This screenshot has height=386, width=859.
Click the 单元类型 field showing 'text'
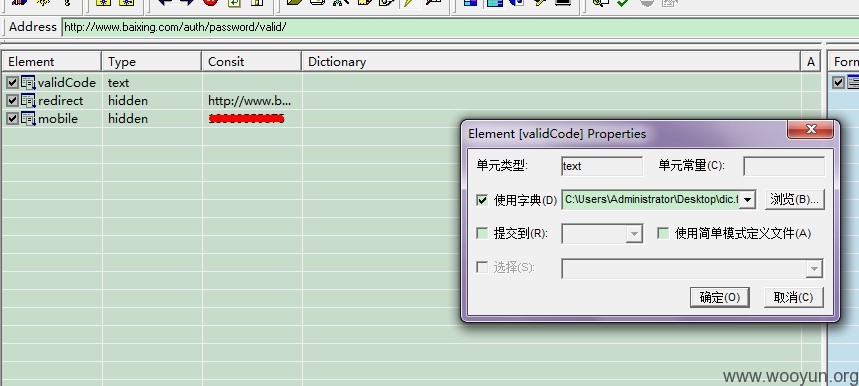pyautogui.click(x=602, y=166)
